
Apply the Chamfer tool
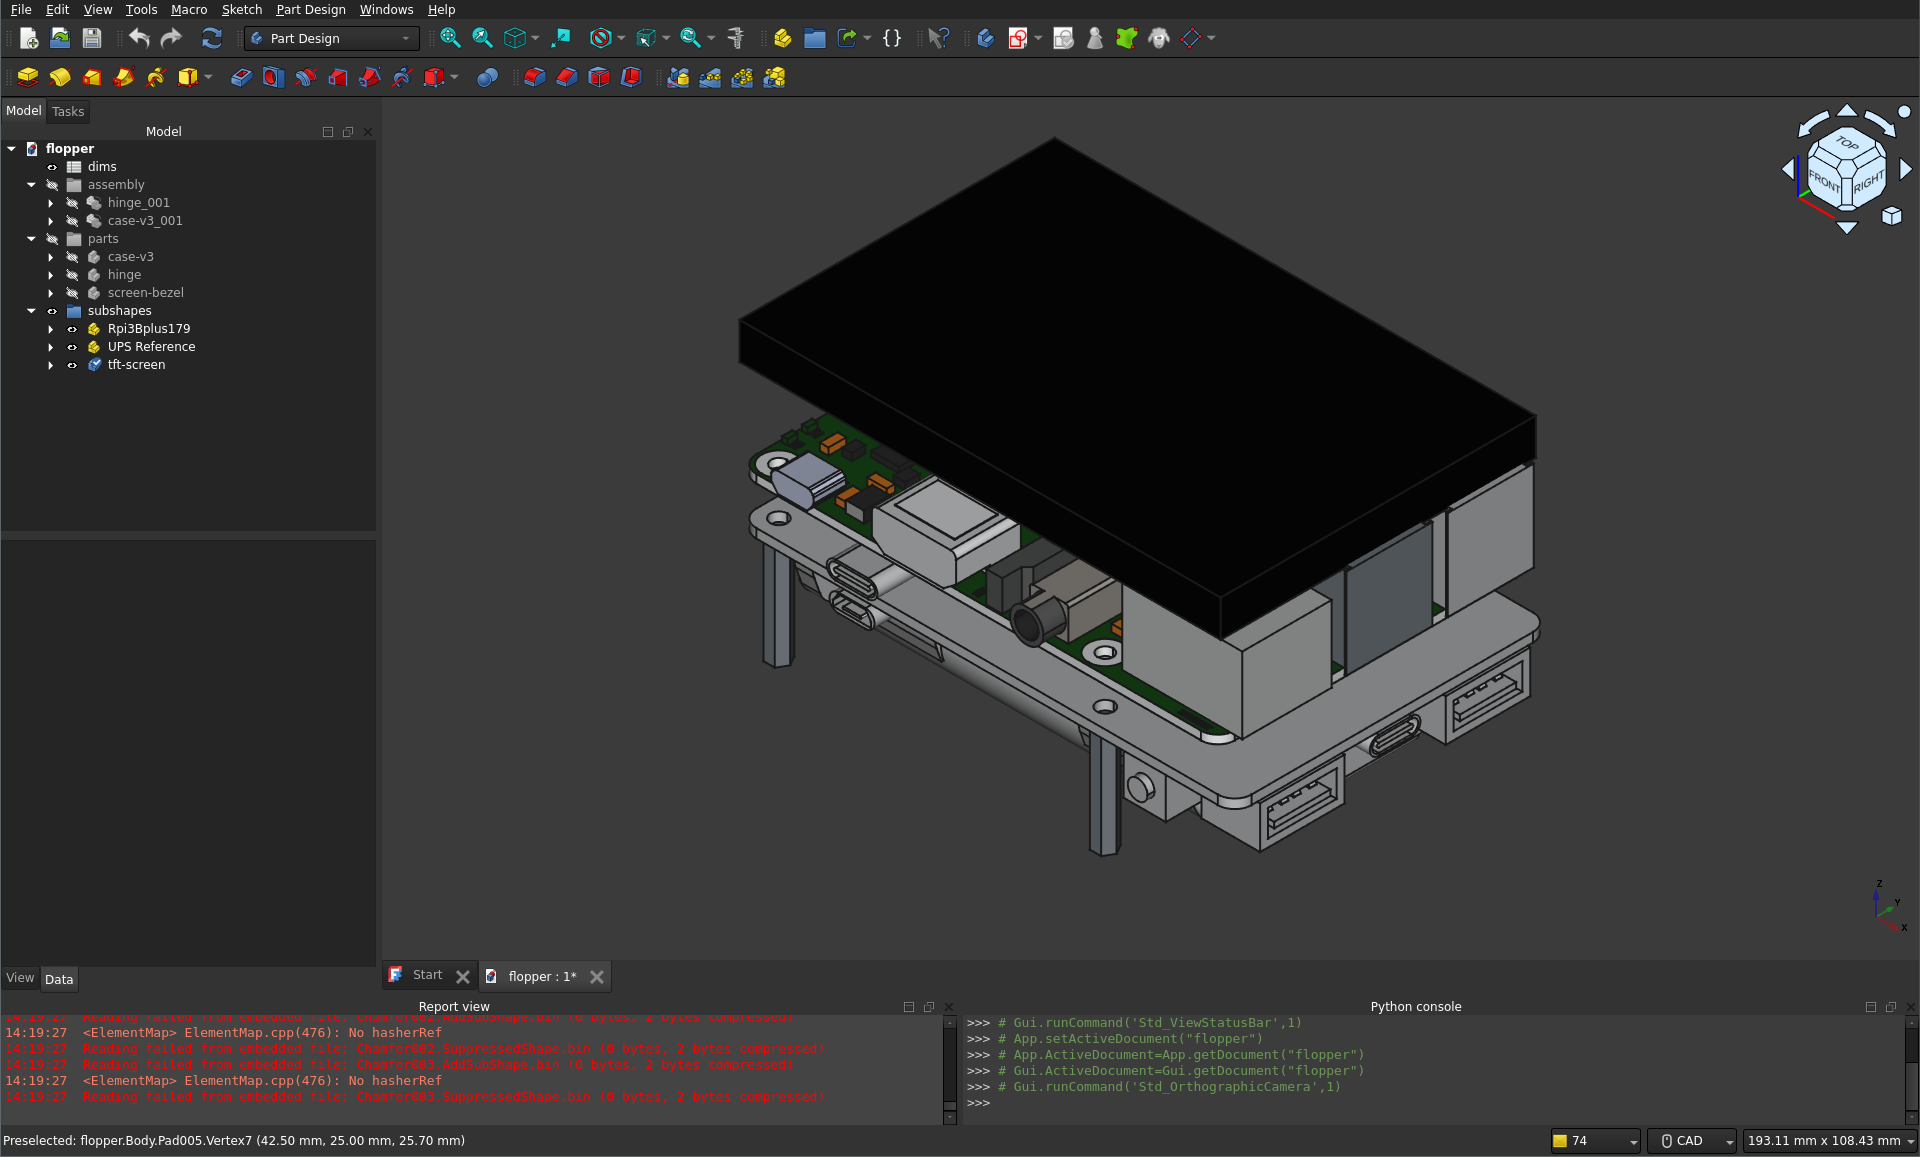click(x=566, y=77)
